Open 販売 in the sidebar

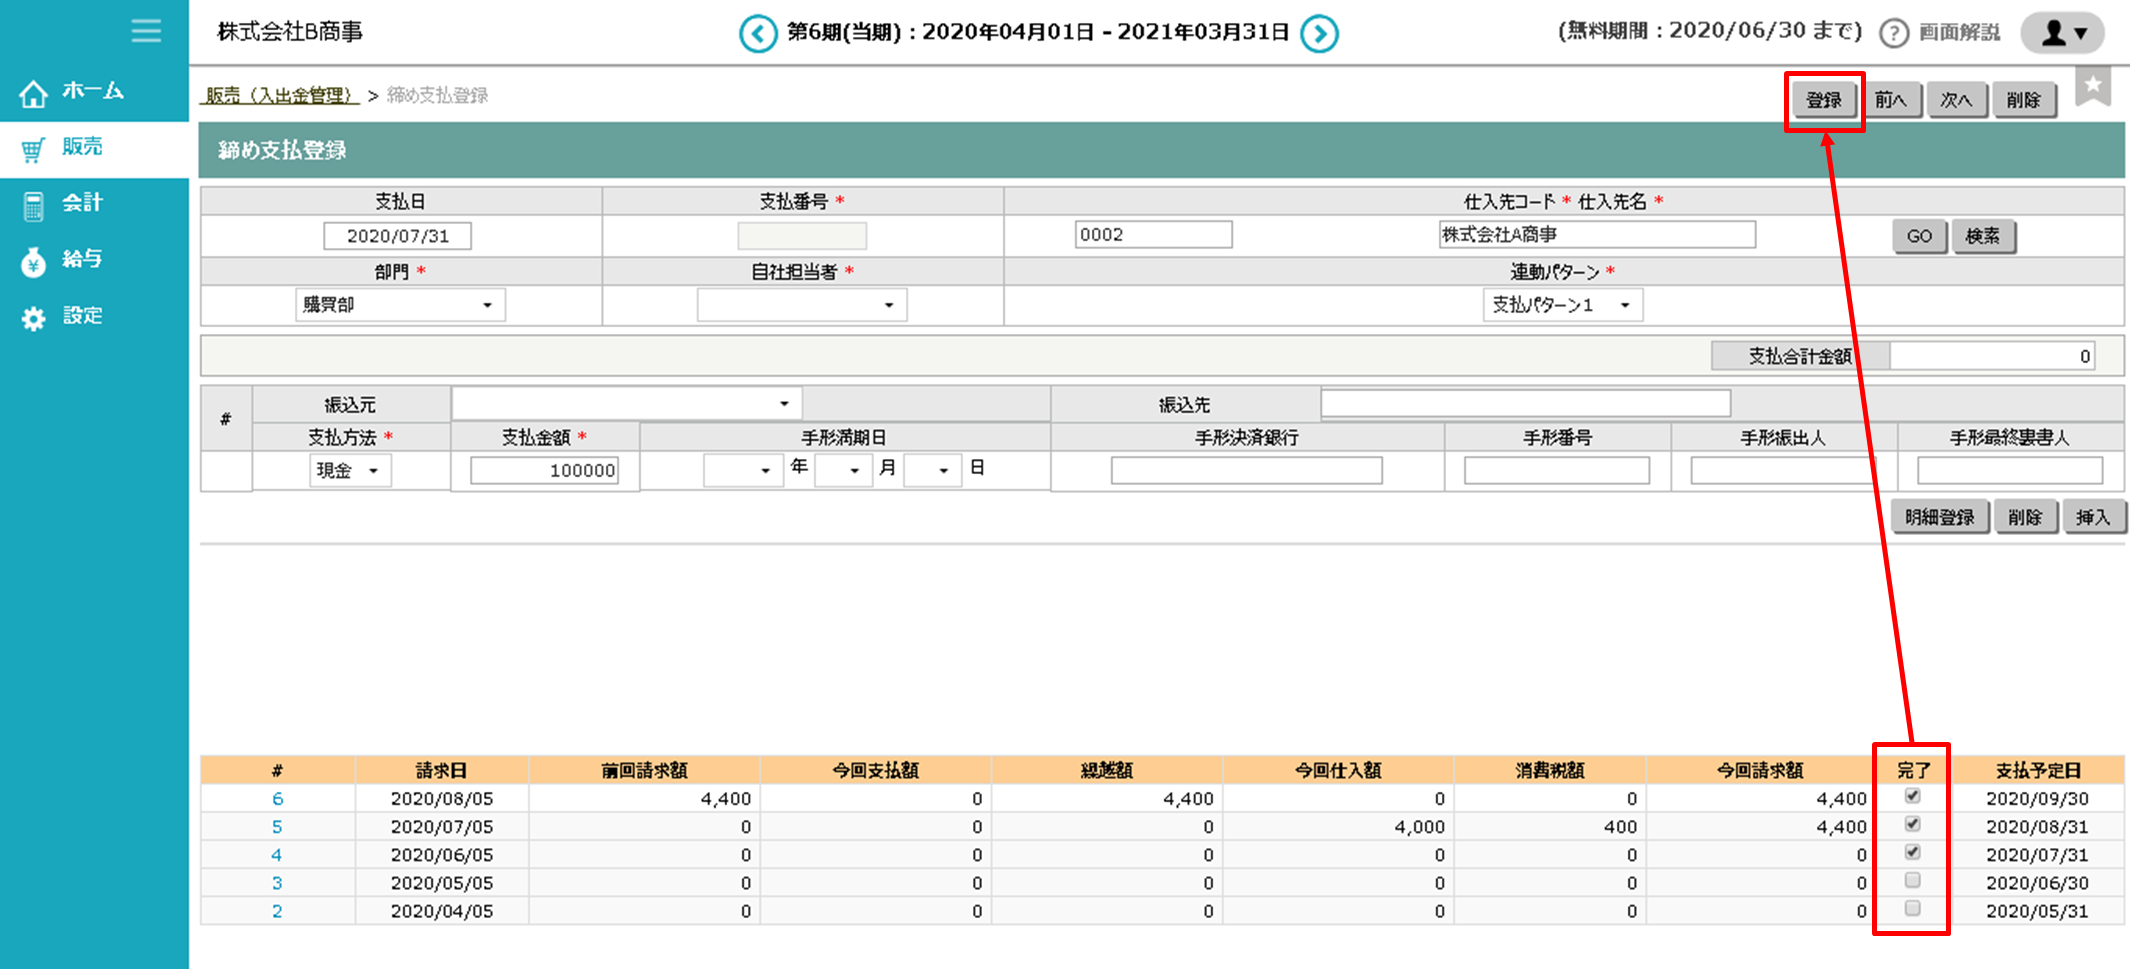pyautogui.click(x=94, y=148)
